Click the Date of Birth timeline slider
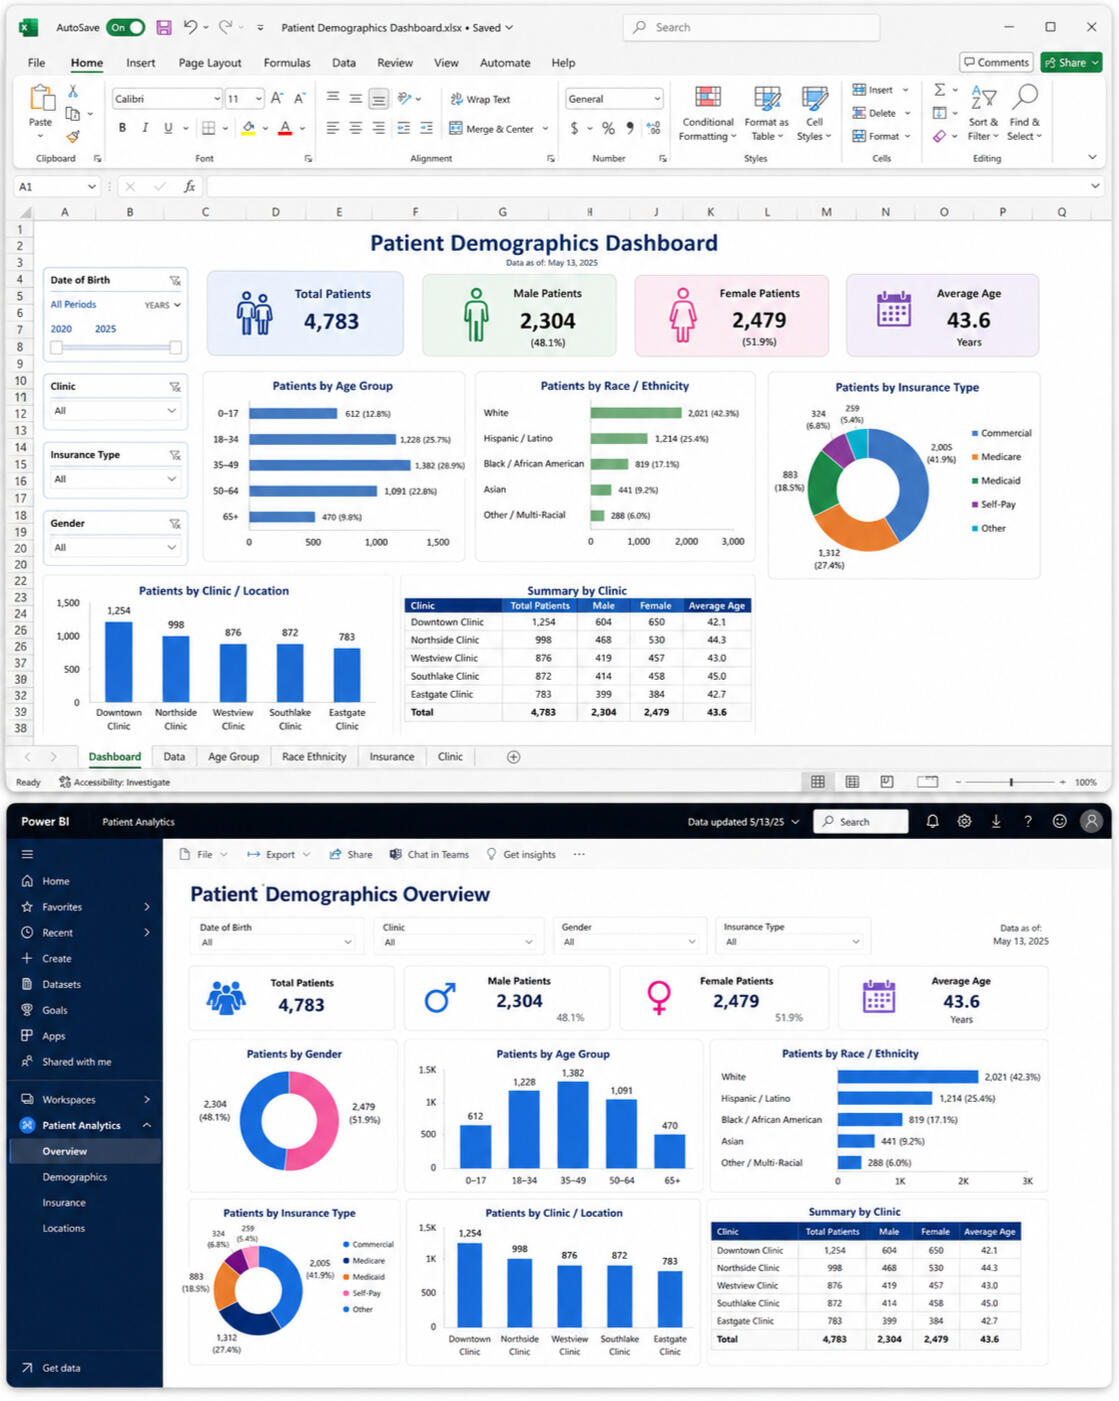1119x1401 pixels. [116, 347]
